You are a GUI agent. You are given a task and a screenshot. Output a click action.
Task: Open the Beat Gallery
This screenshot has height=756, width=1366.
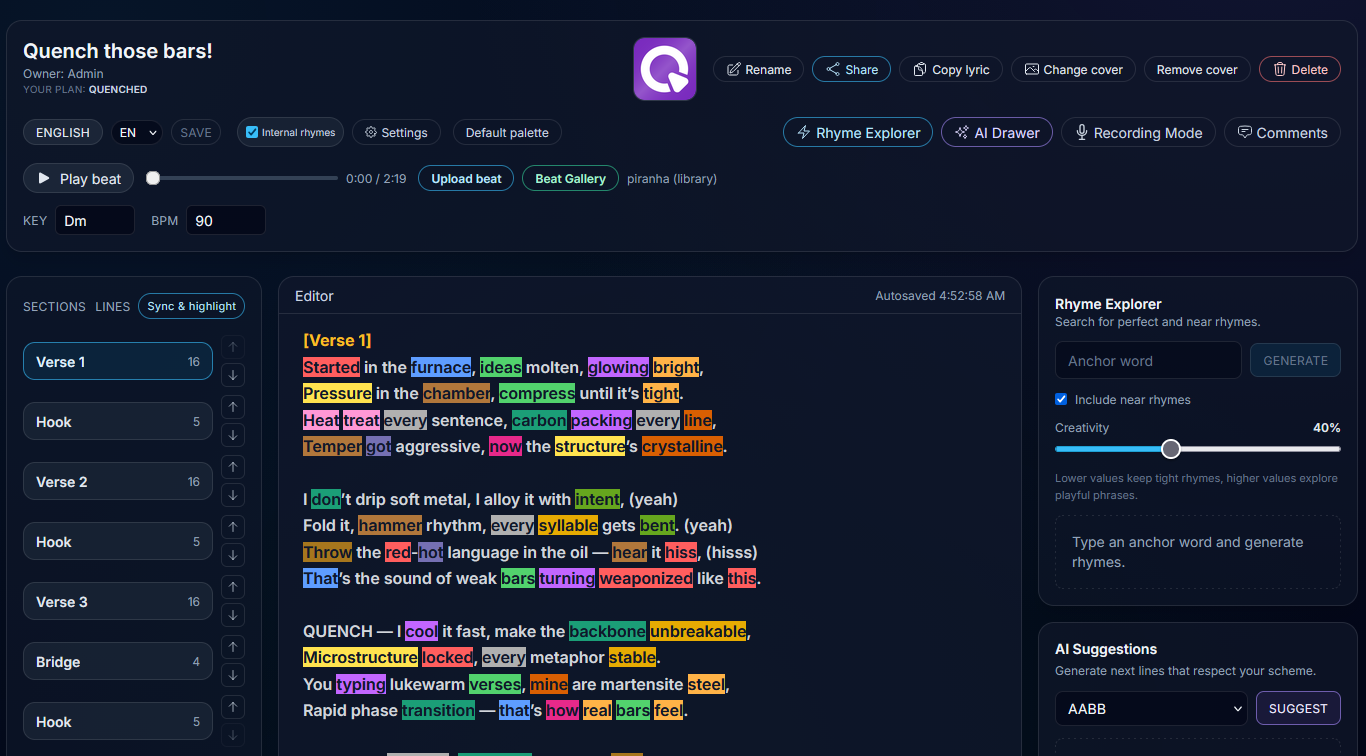point(570,178)
